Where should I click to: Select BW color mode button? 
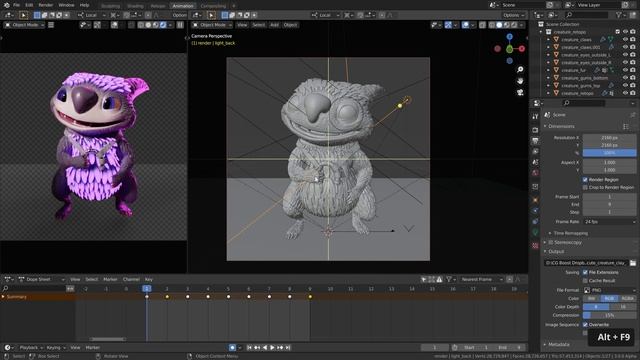click(591, 299)
